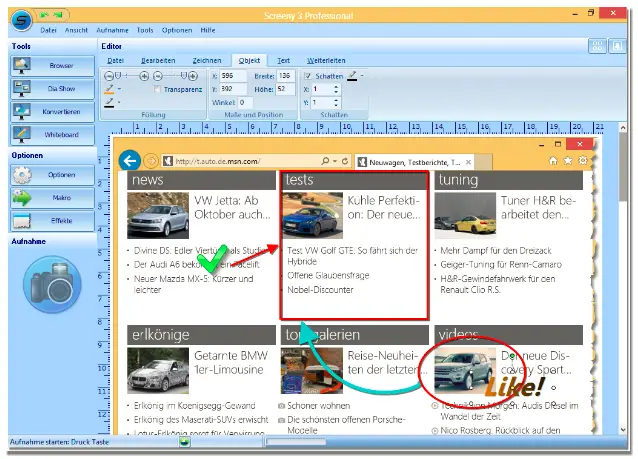Enable the Transparenz checkbox
Image resolution: width=638 pixels, height=459 pixels.
(x=157, y=89)
